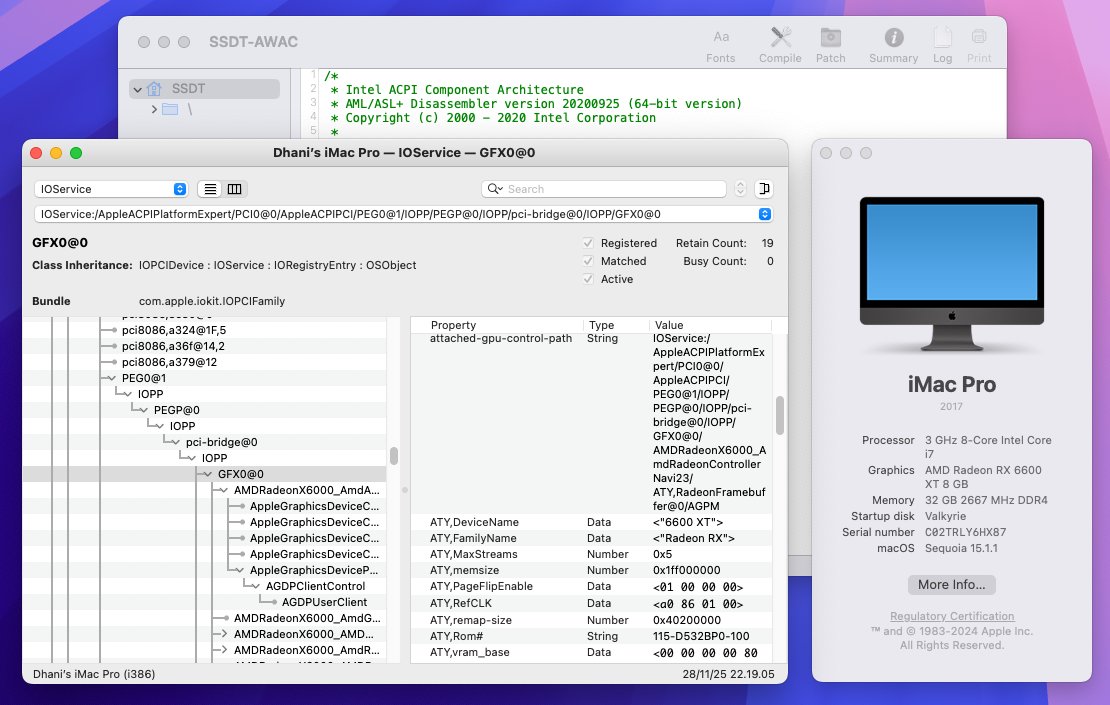1110x705 pixels.
Task: Click the More Info... button
Action: pos(951,585)
